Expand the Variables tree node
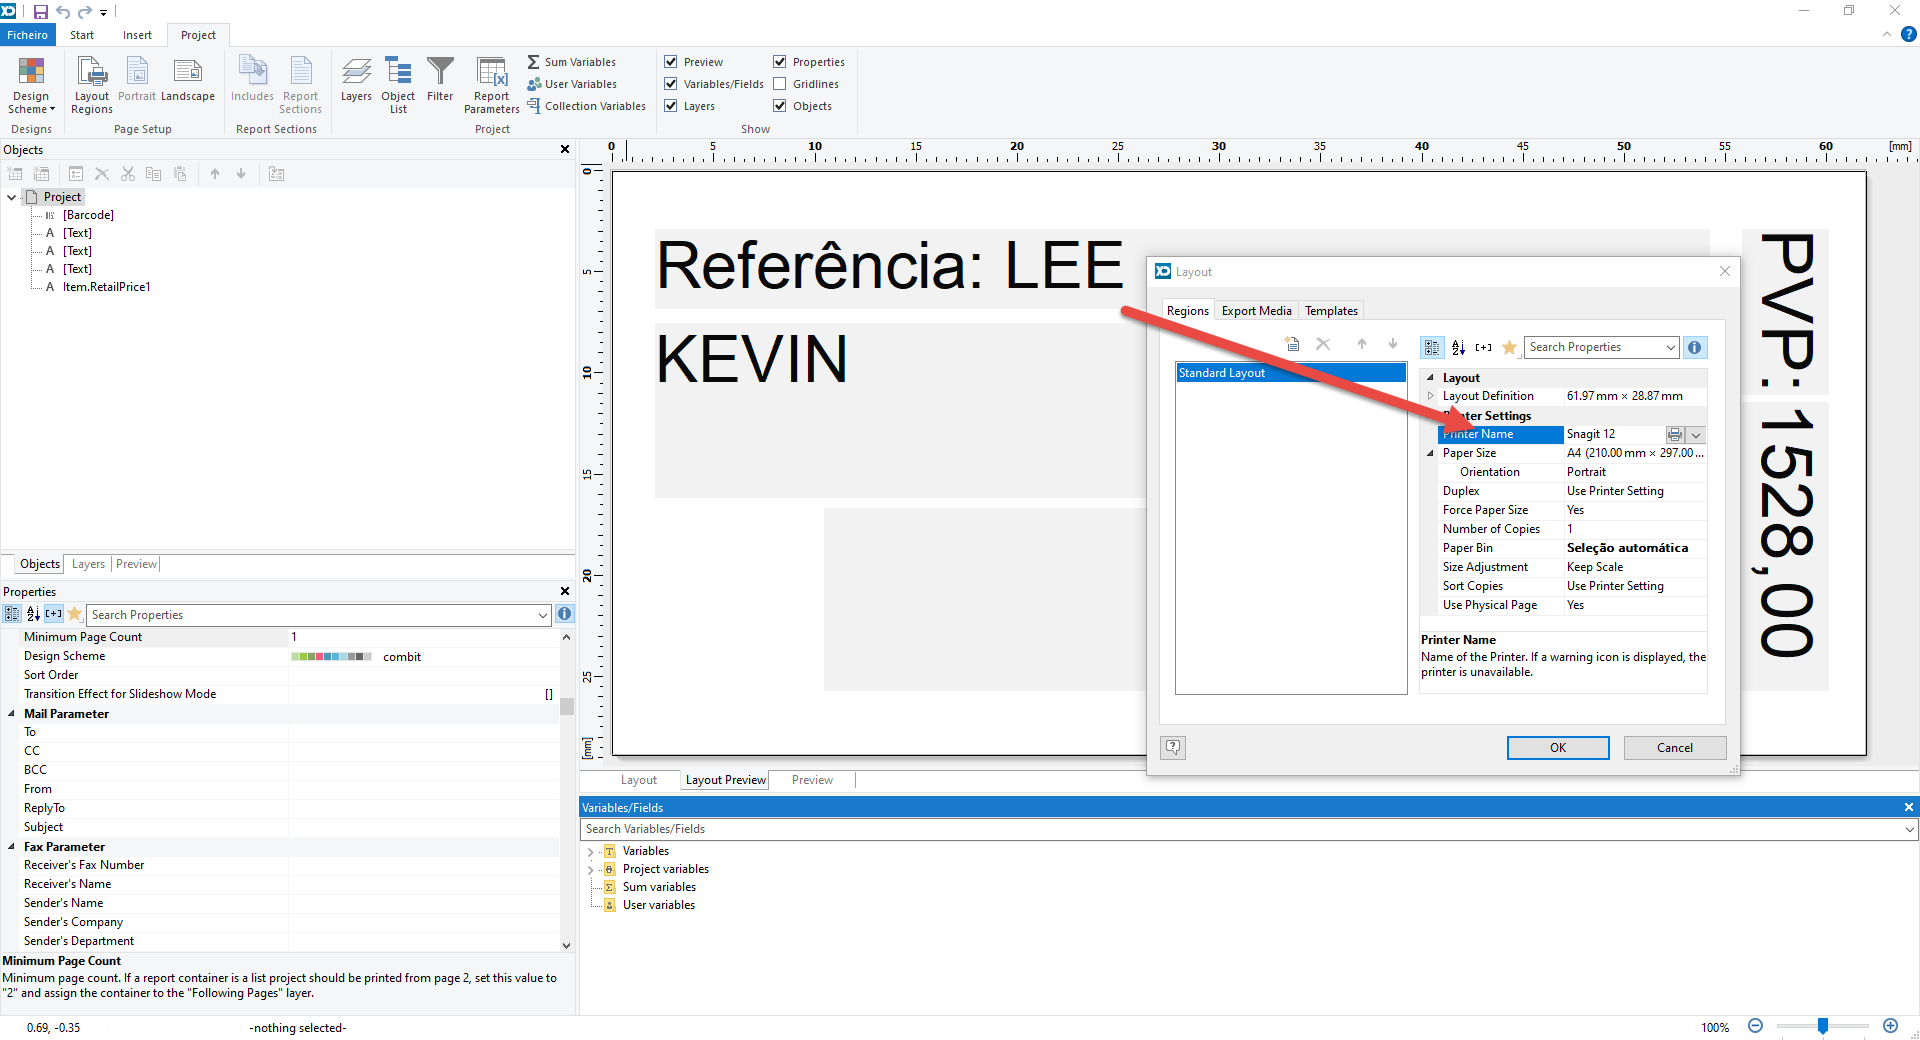Screen dimensions: 1920x1040 point(590,852)
